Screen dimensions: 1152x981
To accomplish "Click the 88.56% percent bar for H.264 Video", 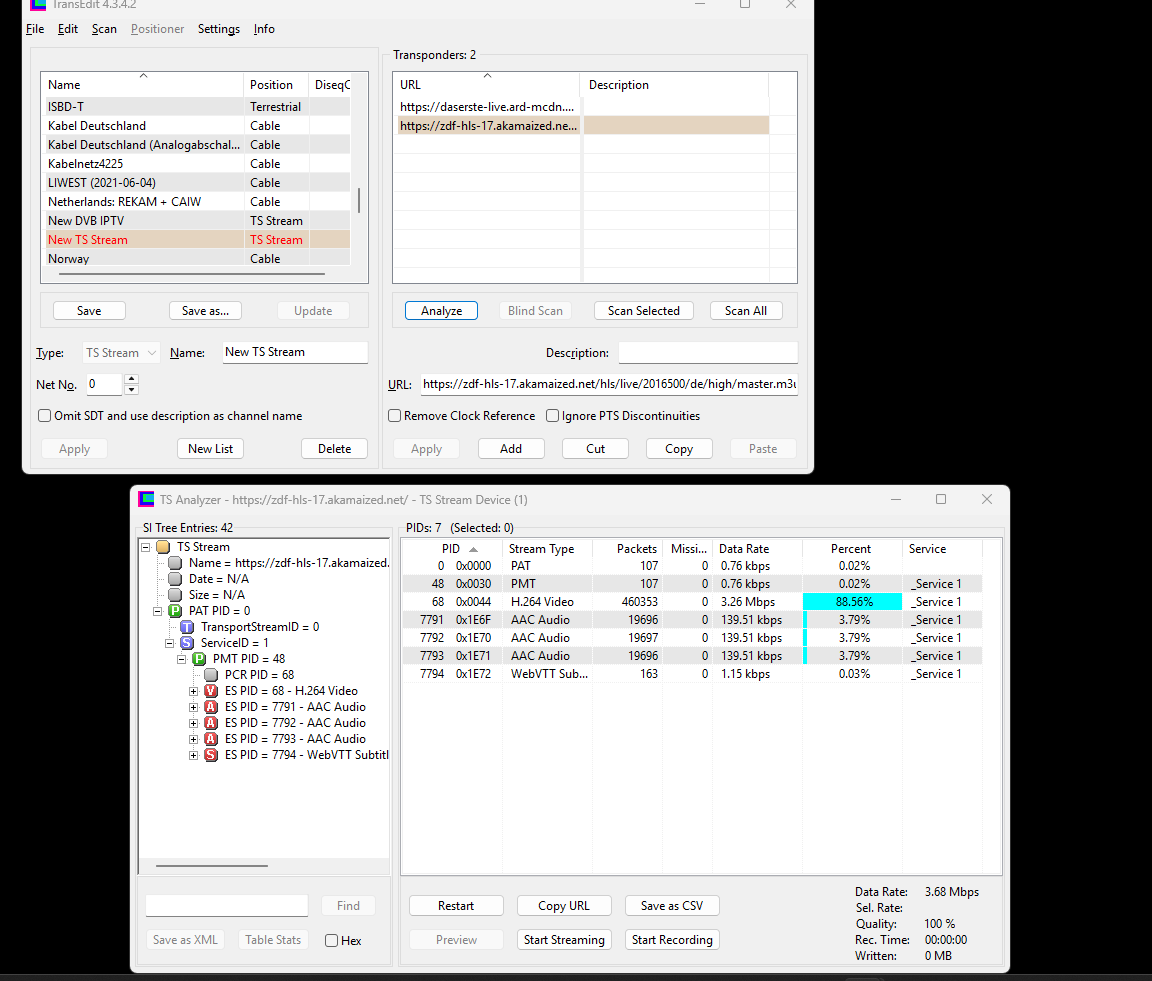I will click(x=853, y=602).
